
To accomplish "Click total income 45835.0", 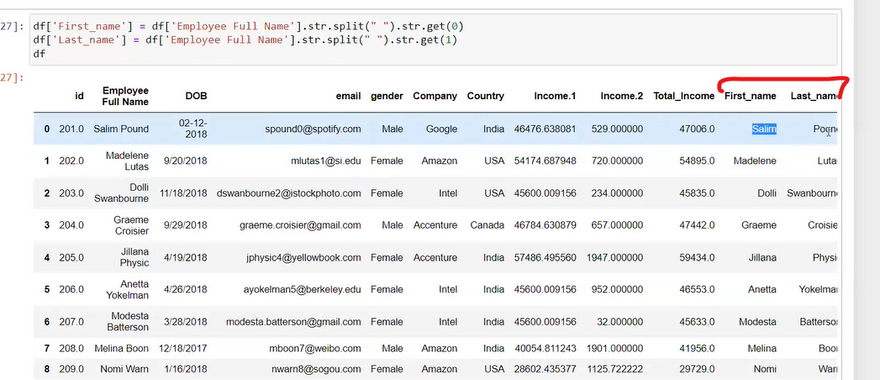I will pyautogui.click(x=697, y=193).
